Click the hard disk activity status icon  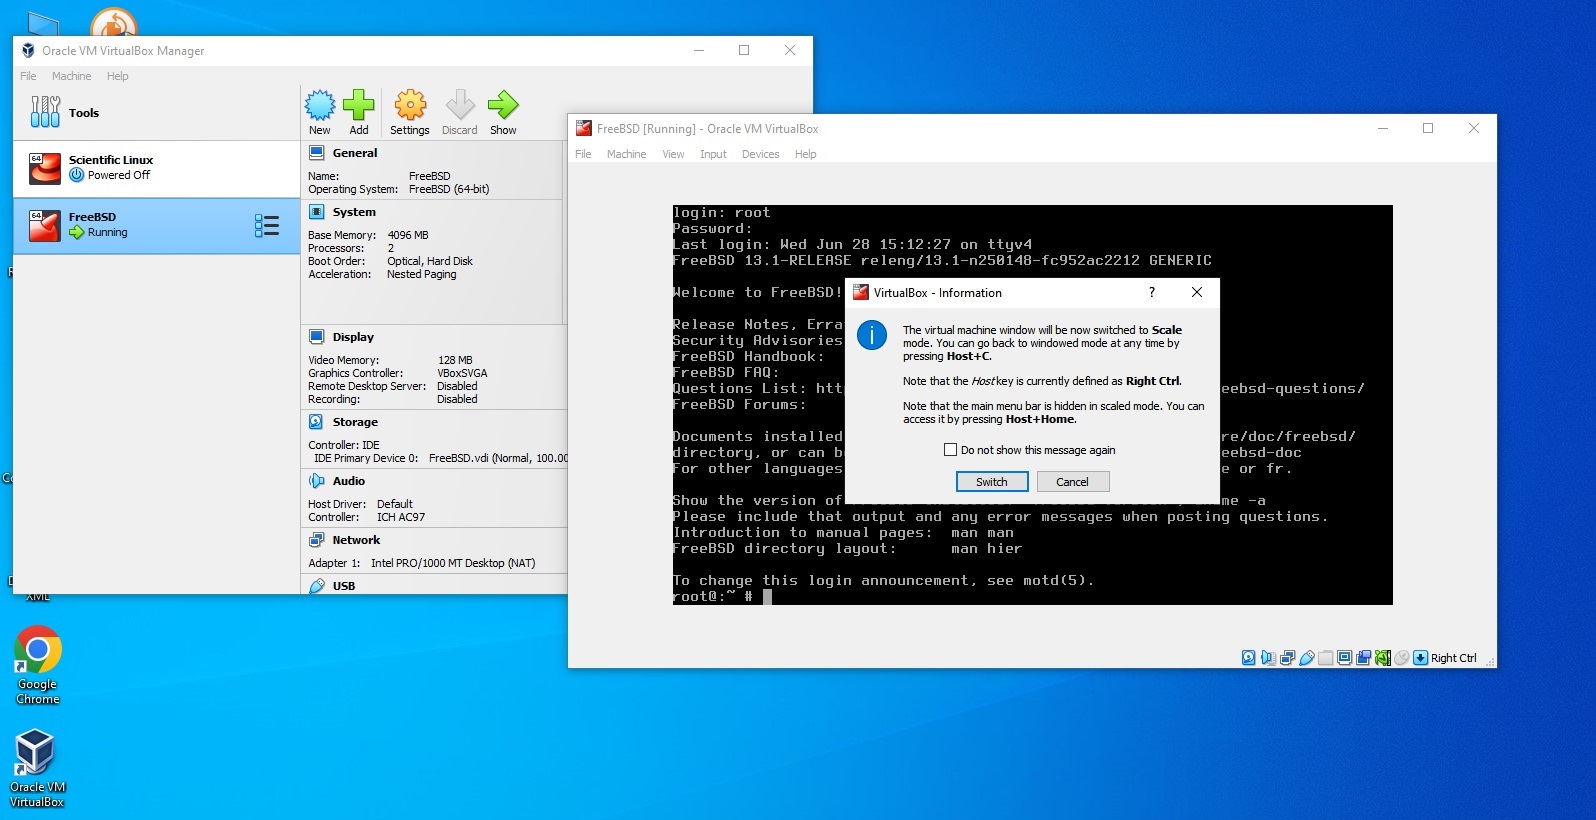[x=1248, y=658]
